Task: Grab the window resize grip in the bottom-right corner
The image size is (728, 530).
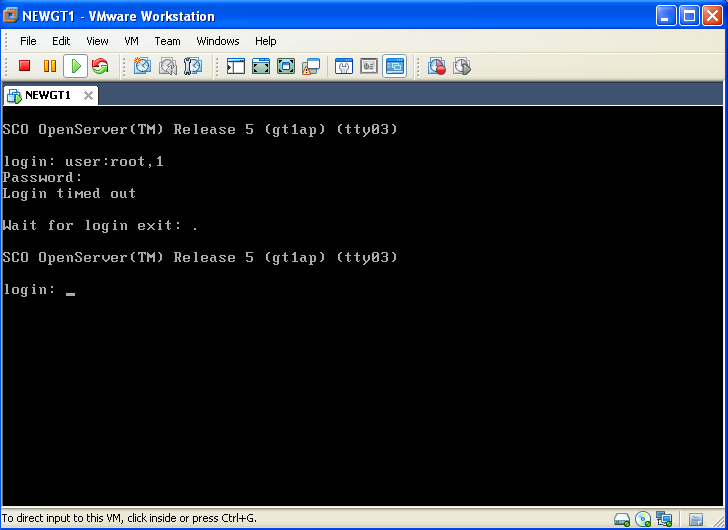Action: coord(719,521)
